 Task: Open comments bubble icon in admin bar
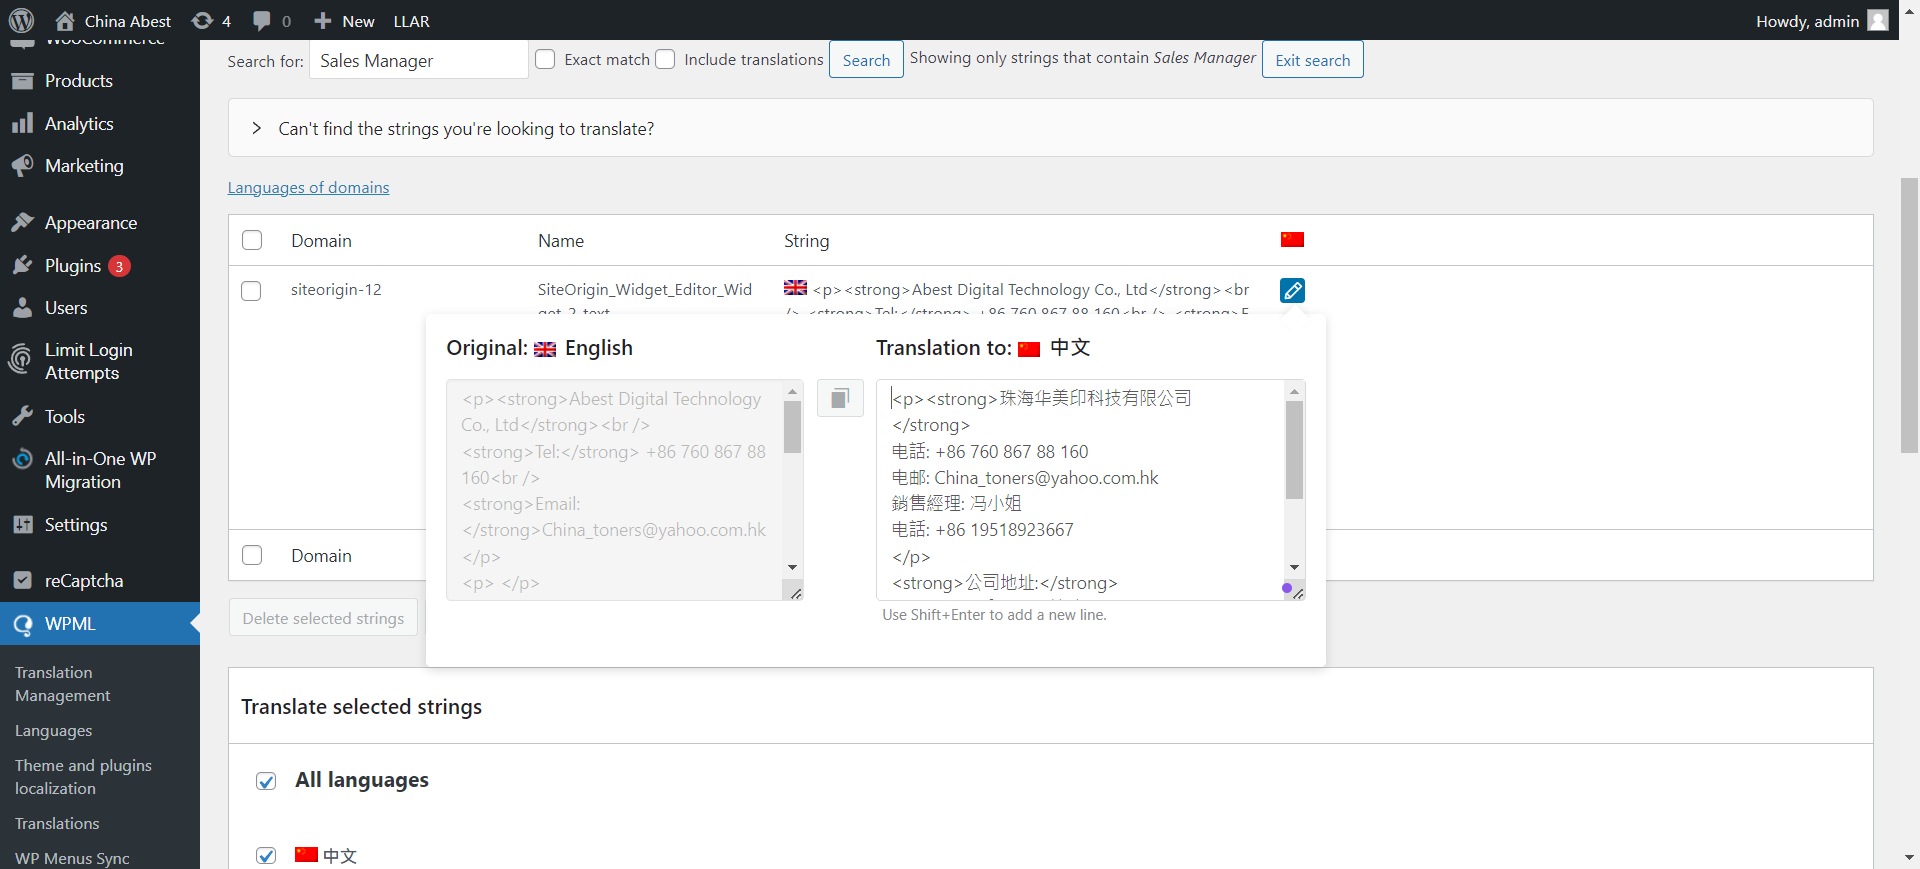(x=262, y=21)
